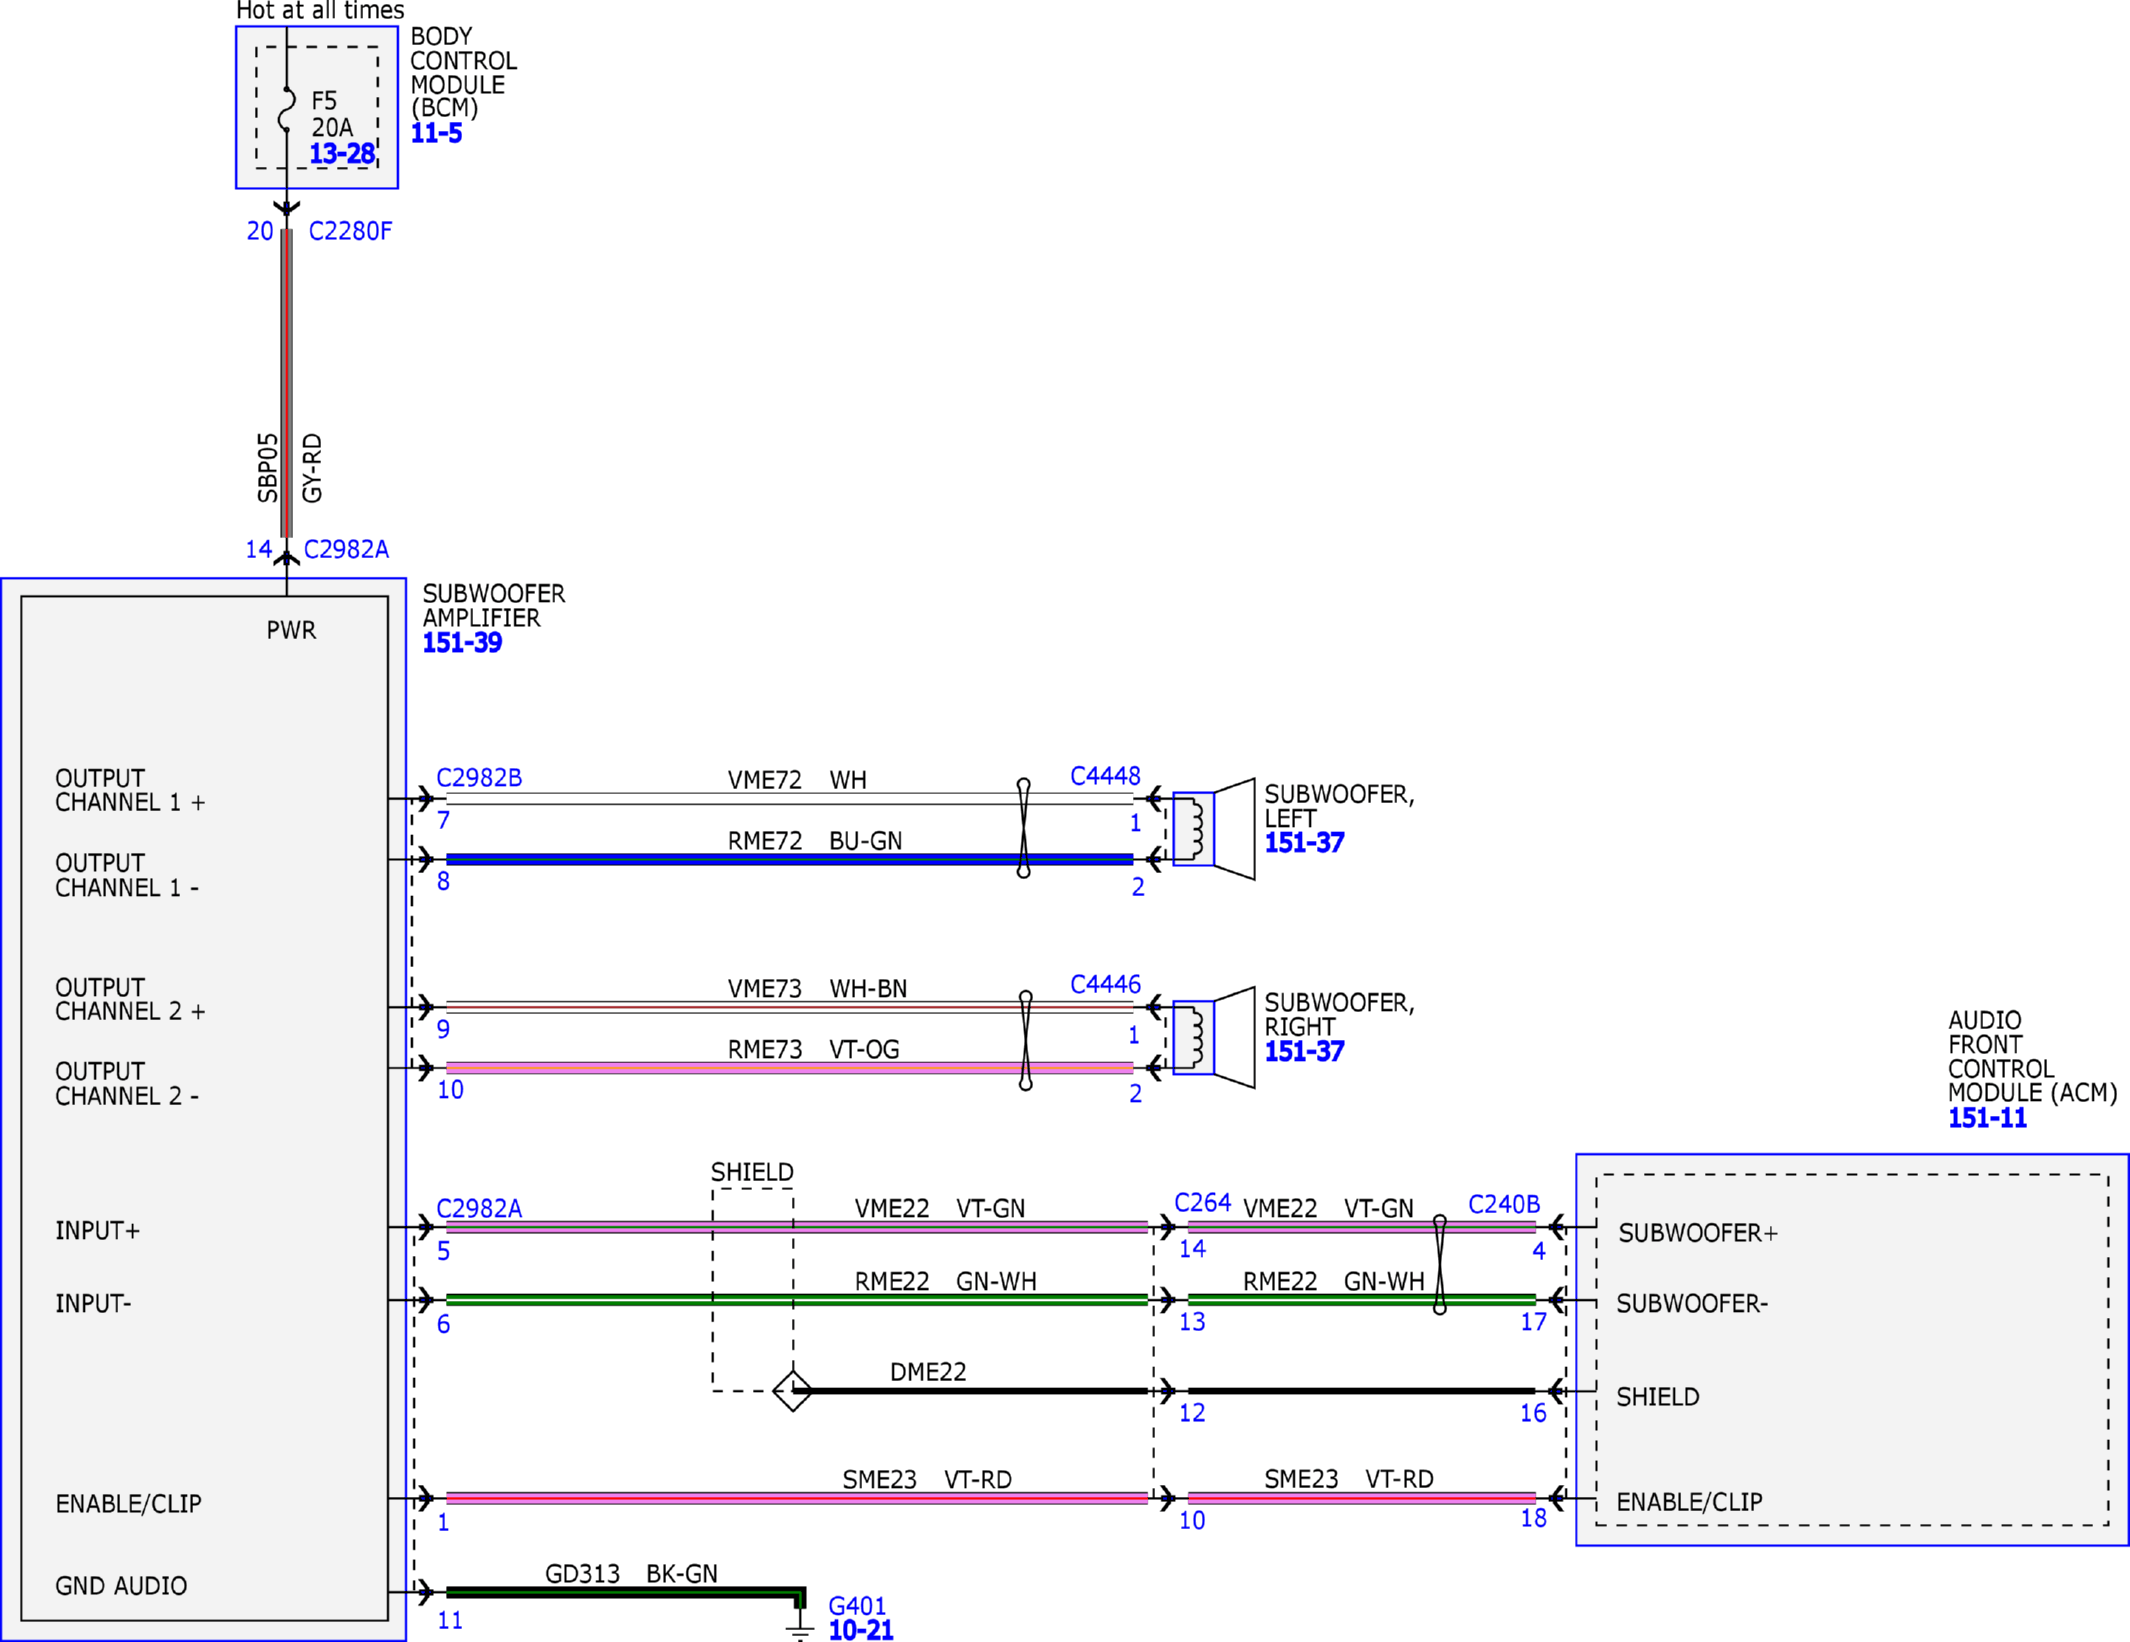Select the GY-RD vertical wire label
2130x1642 pixels.
point(312,468)
